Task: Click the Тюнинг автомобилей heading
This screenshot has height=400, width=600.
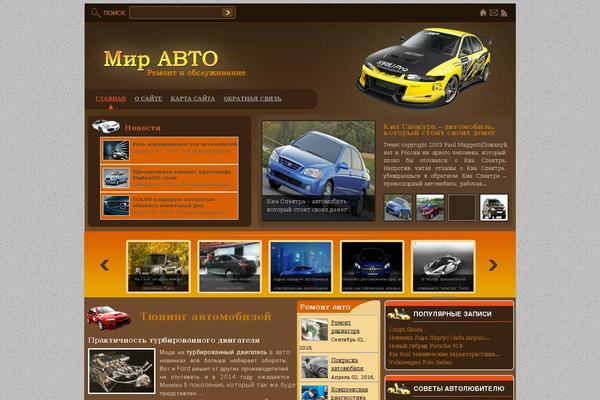Action: click(206, 317)
